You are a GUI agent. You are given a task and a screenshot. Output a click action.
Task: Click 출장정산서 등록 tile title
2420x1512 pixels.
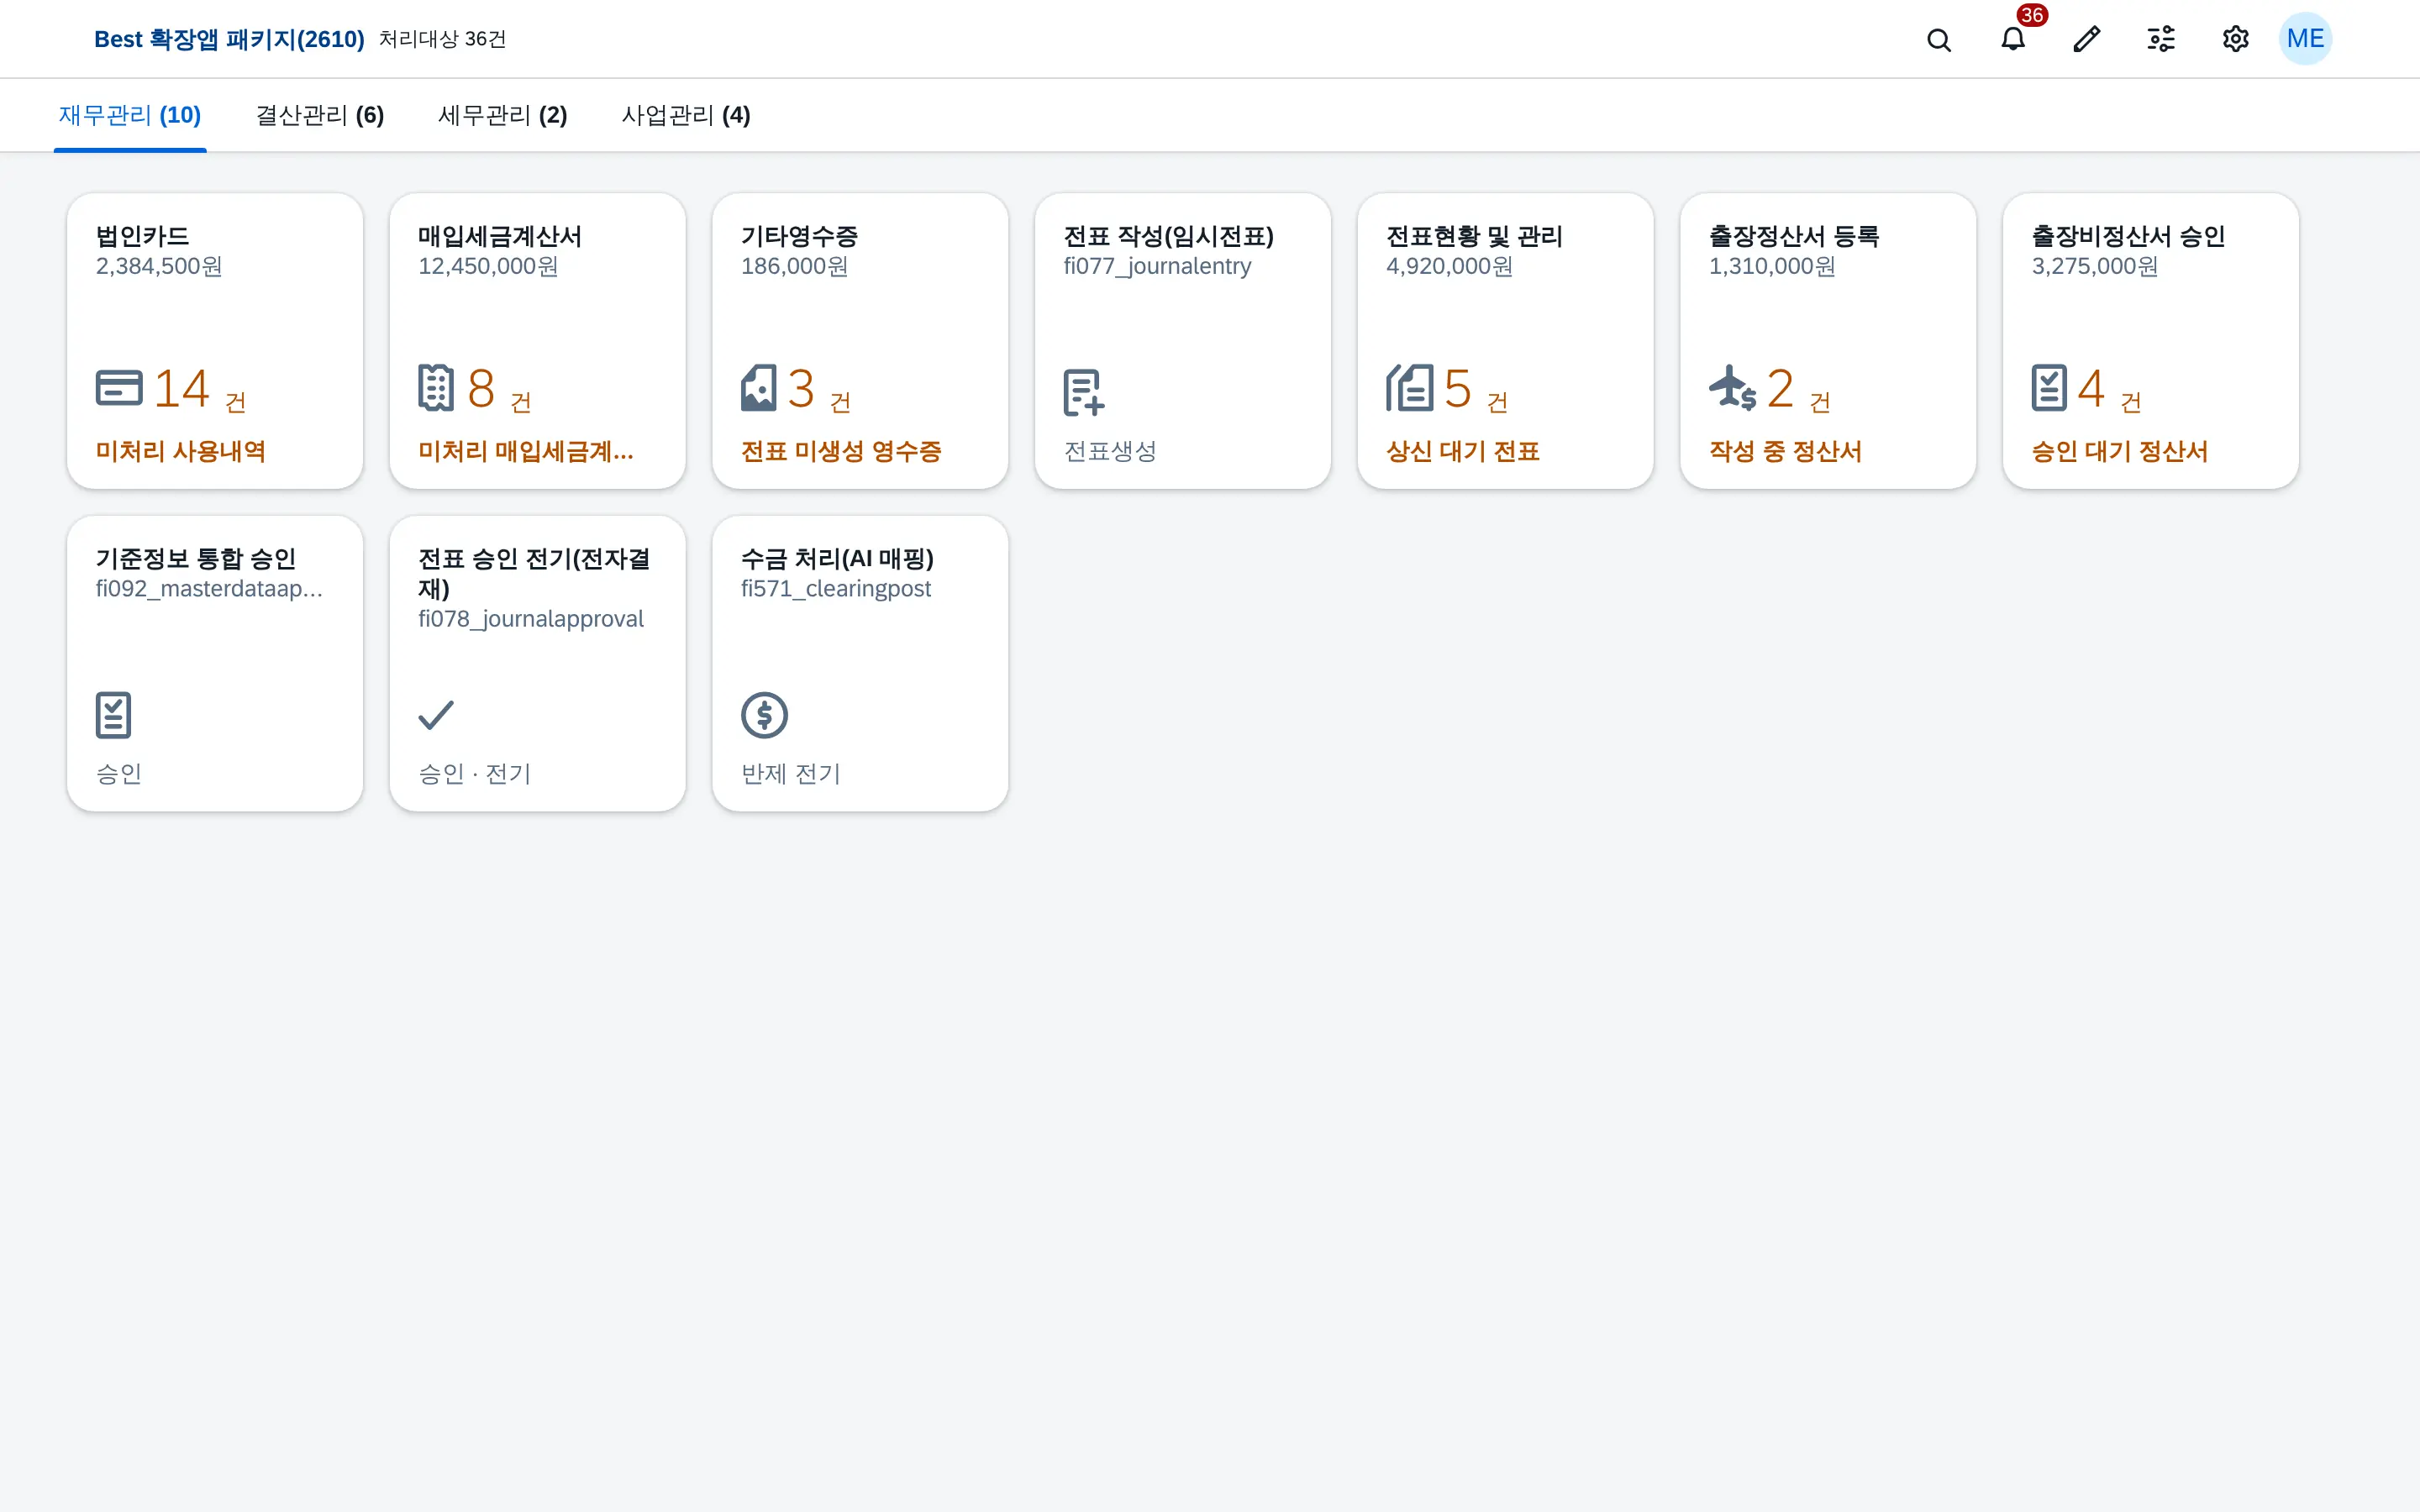pos(1794,236)
